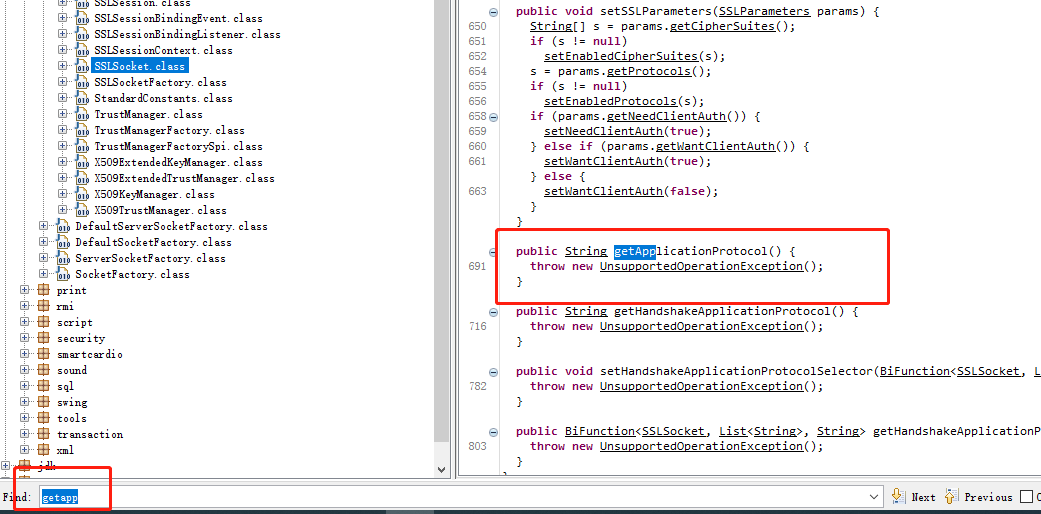Click the smartcardio package icon
The image size is (1041, 514).
[44, 354]
